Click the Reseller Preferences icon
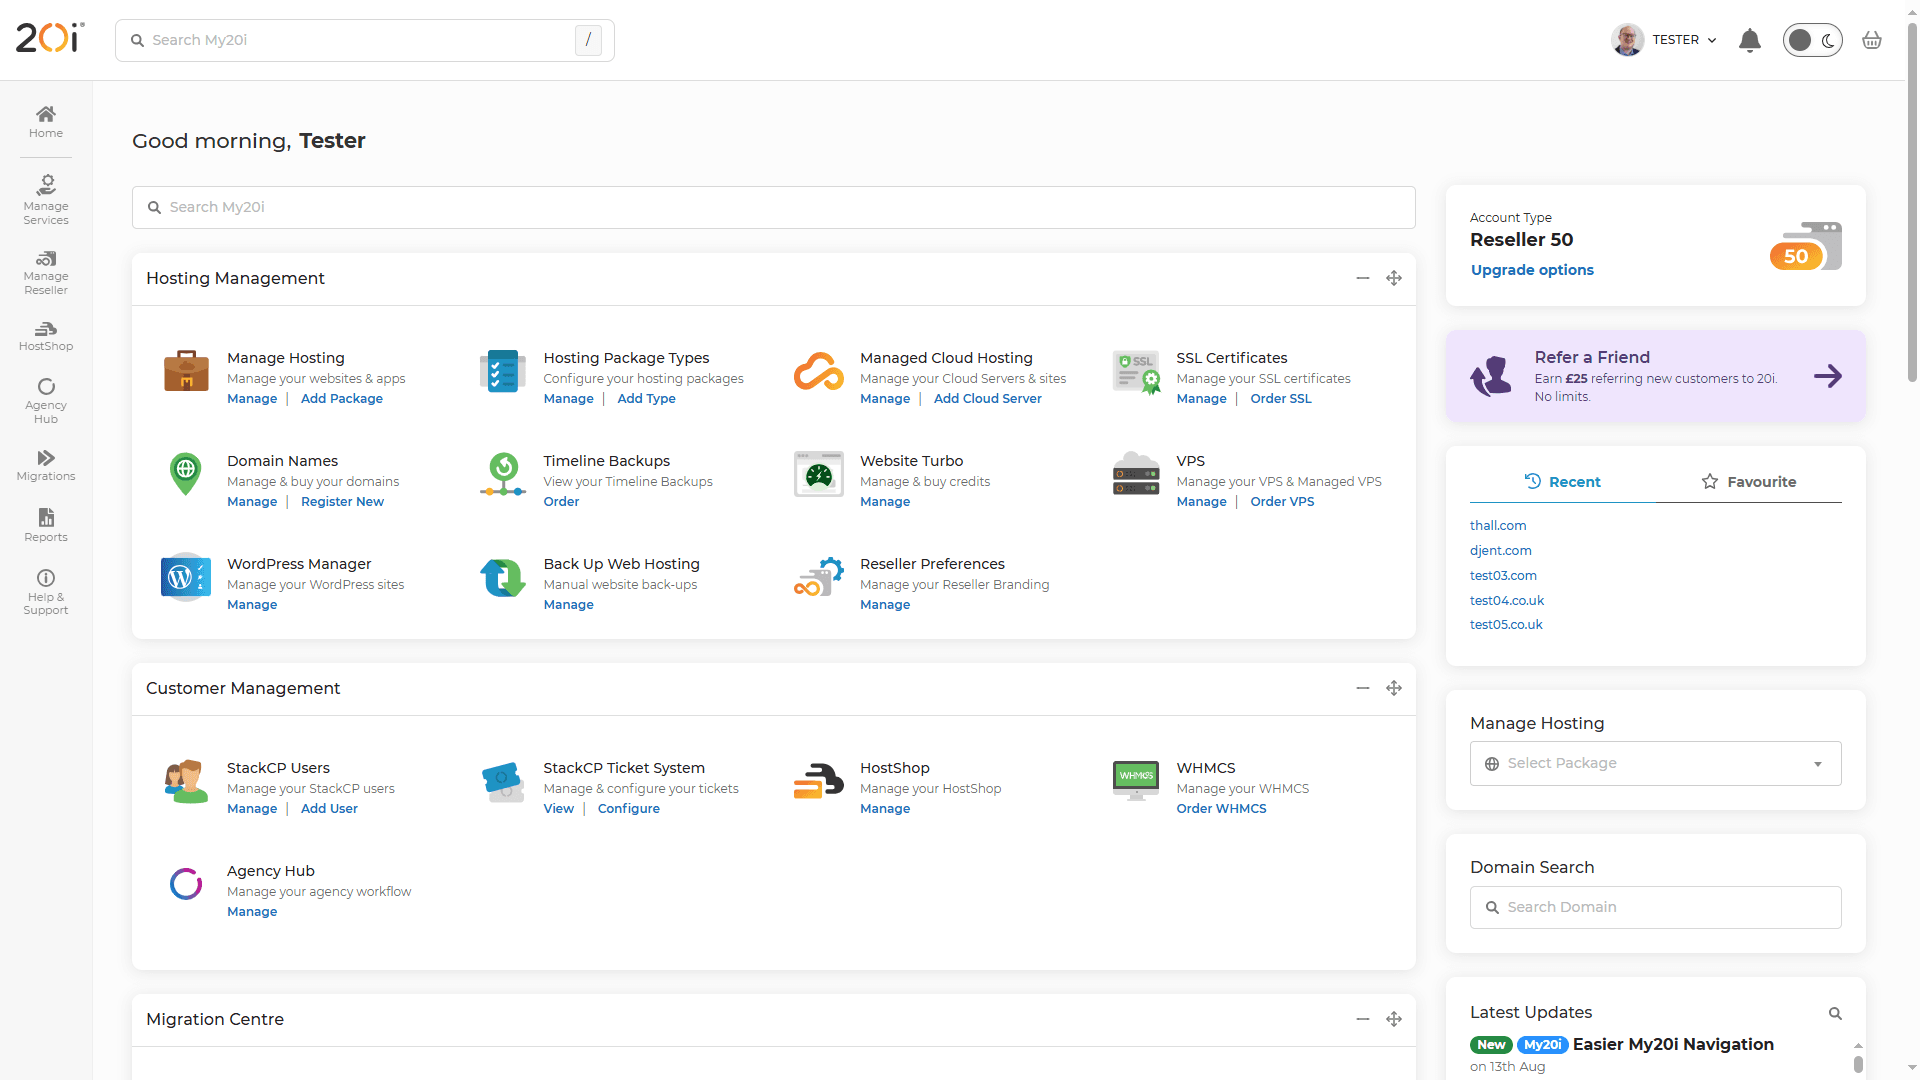1920x1080 pixels. [x=819, y=577]
